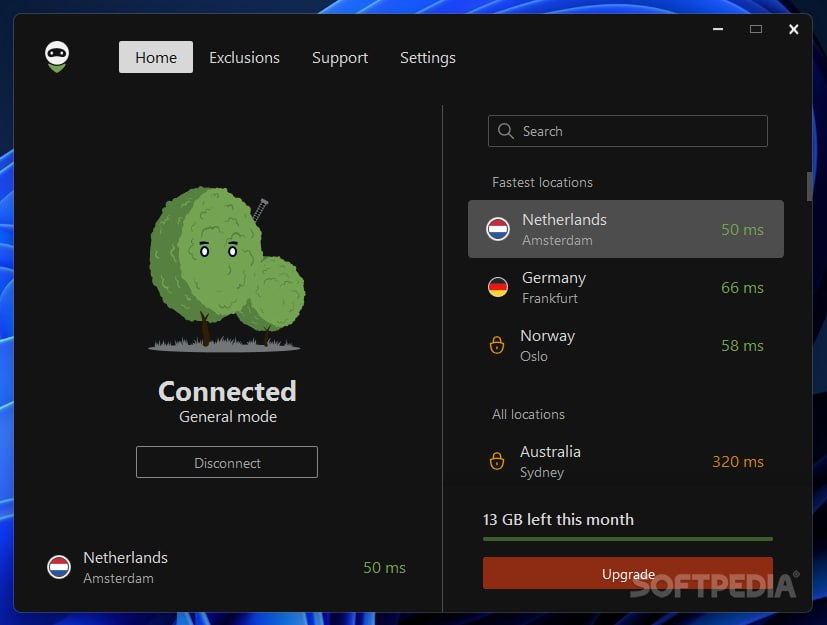Image resolution: width=827 pixels, height=625 pixels.
Task: Click the 66 ms latency value
Action: [x=742, y=287]
